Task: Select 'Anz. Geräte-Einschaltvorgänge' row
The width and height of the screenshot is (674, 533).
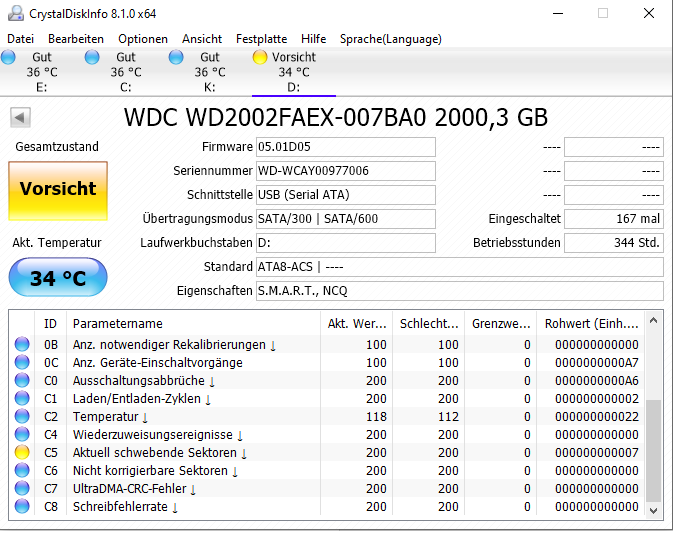Action: (x=327, y=362)
